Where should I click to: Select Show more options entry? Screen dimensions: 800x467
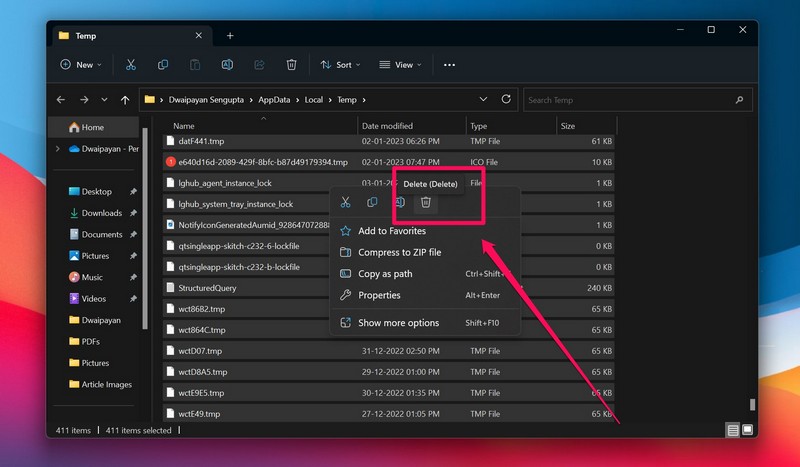(398, 323)
